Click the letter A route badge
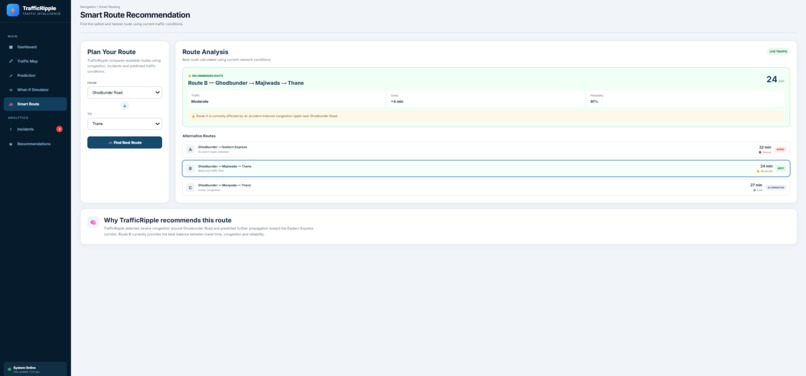The height and width of the screenshot is (376, 806). [190, 150]
